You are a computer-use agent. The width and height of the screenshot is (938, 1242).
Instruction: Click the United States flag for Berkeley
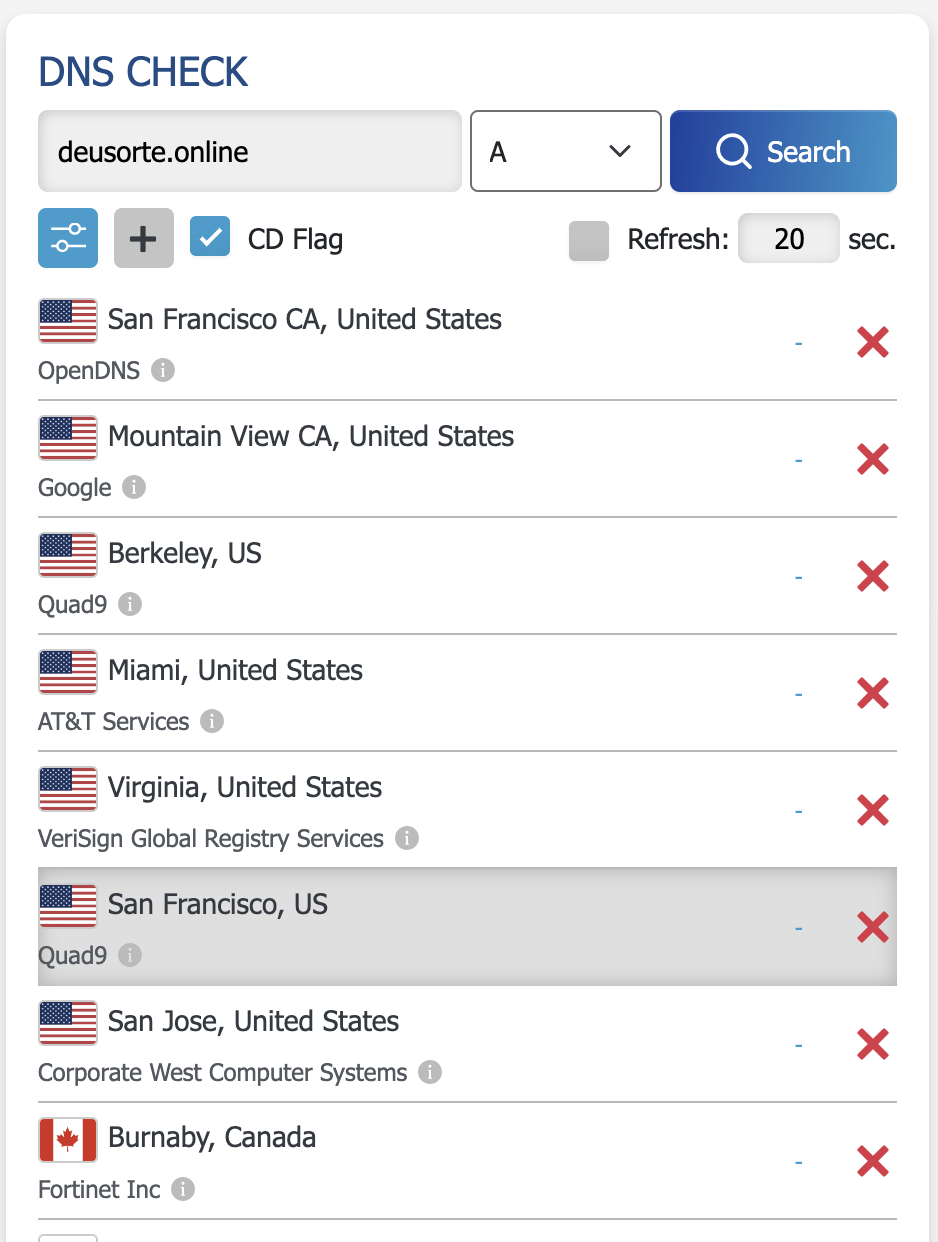coord(68,554)
